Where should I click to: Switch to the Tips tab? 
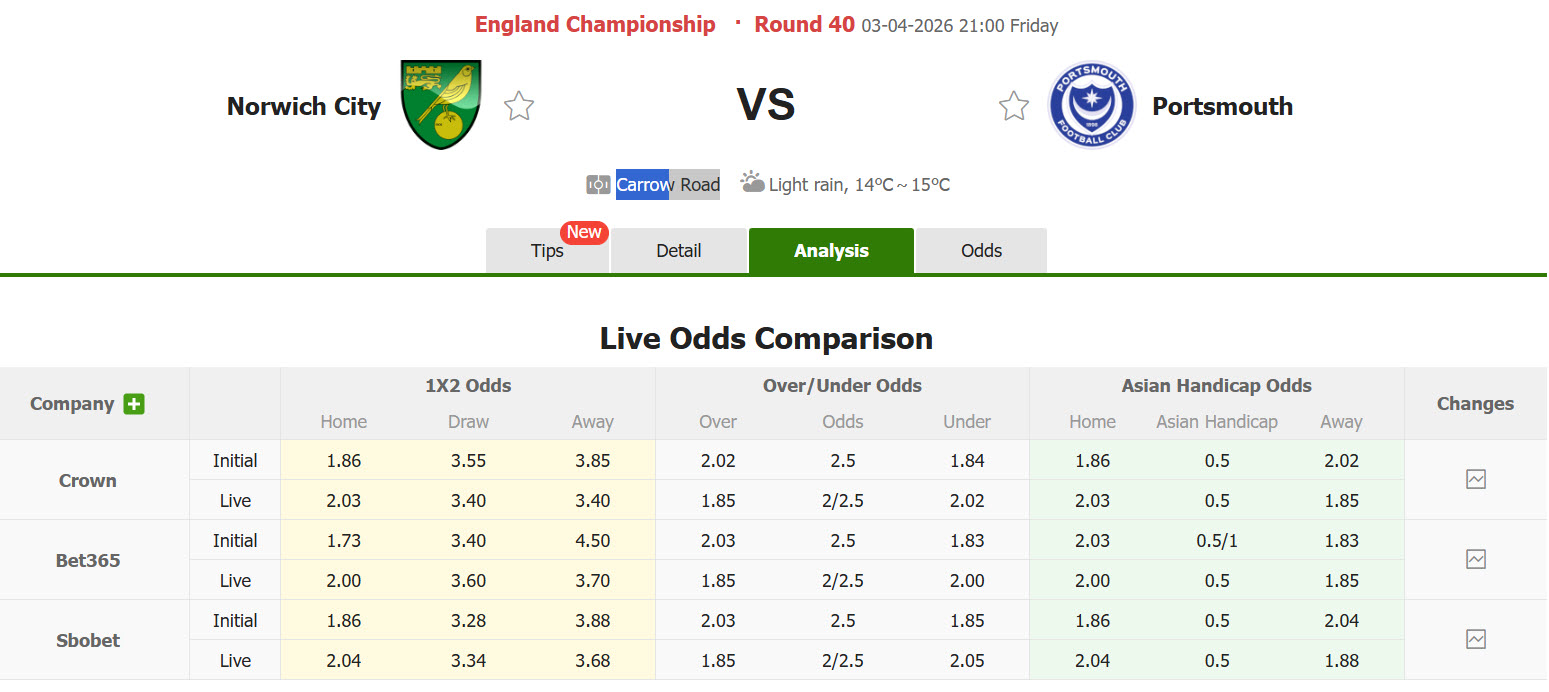[x=547, y=250]
